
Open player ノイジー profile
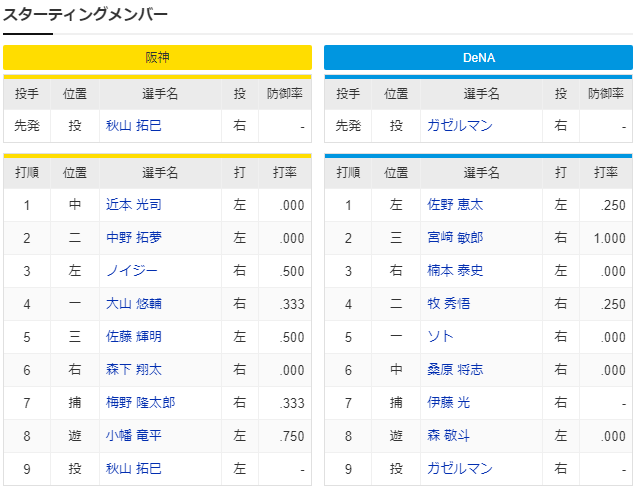131,270
